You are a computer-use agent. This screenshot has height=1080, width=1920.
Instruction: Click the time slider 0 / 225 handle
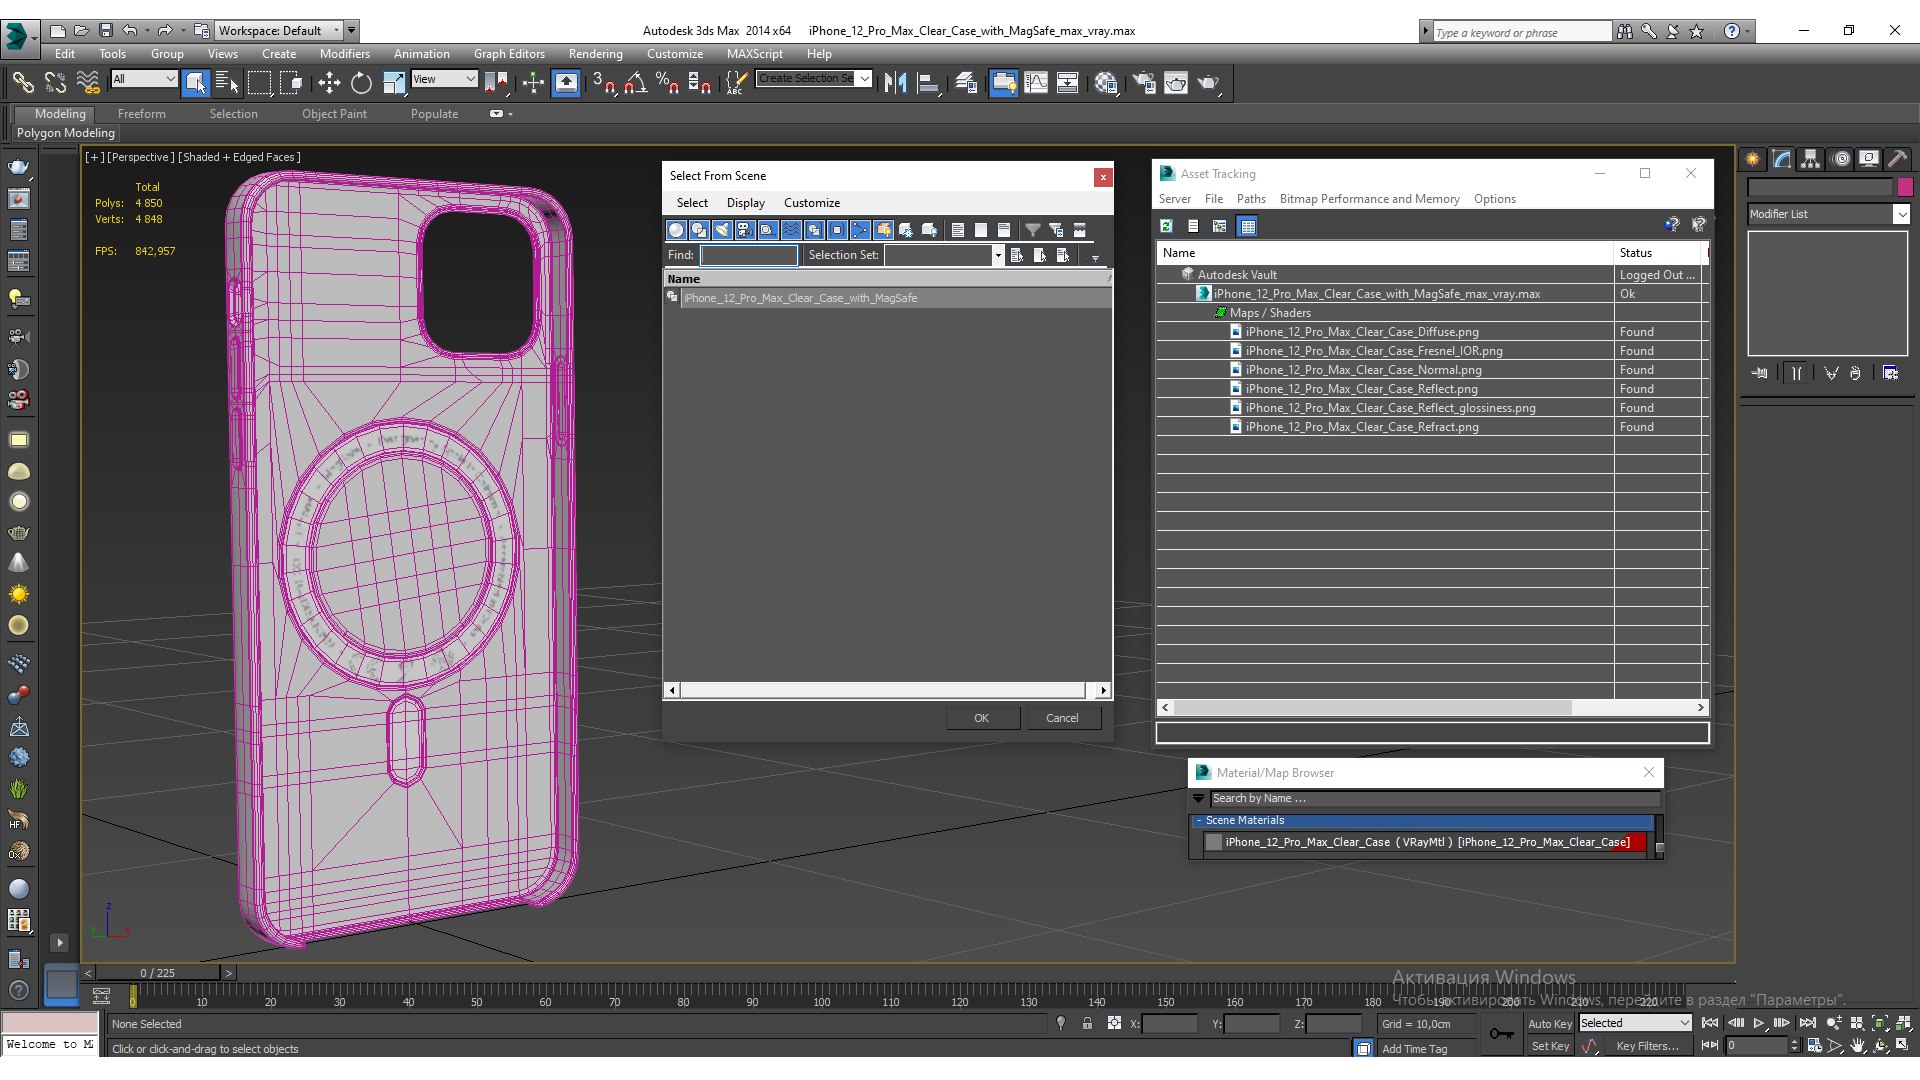[158, 973]
